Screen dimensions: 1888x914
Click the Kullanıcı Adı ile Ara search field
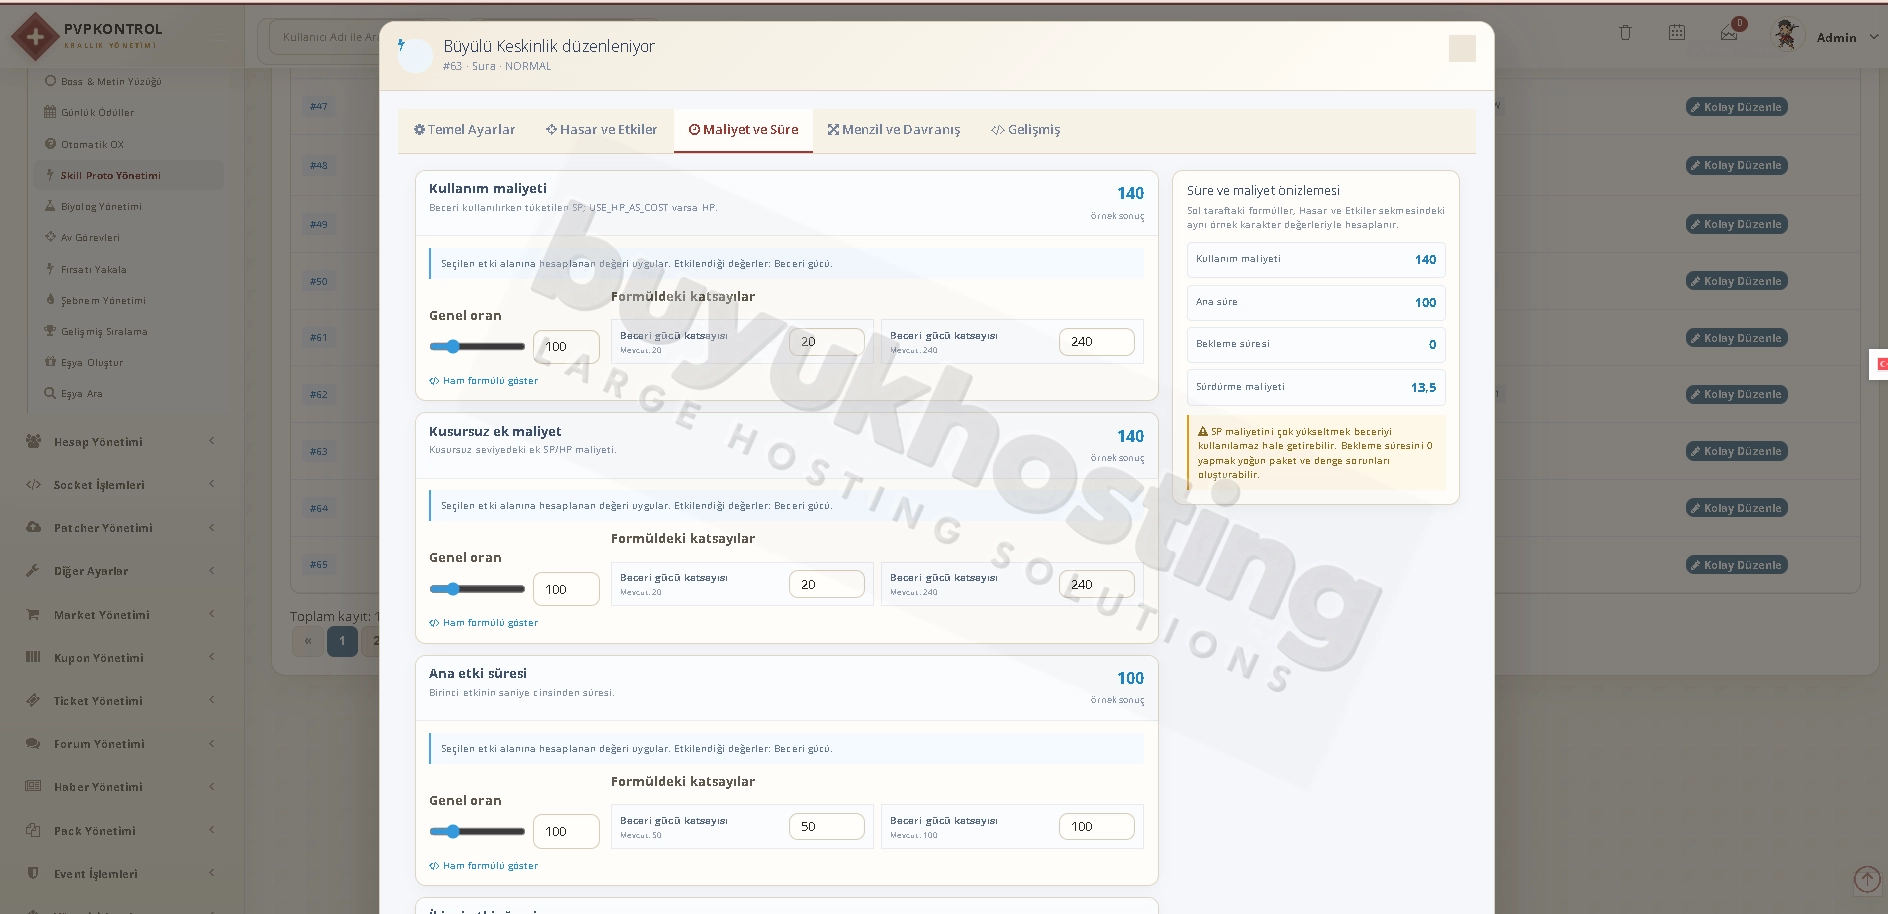(x=325, y=37)
